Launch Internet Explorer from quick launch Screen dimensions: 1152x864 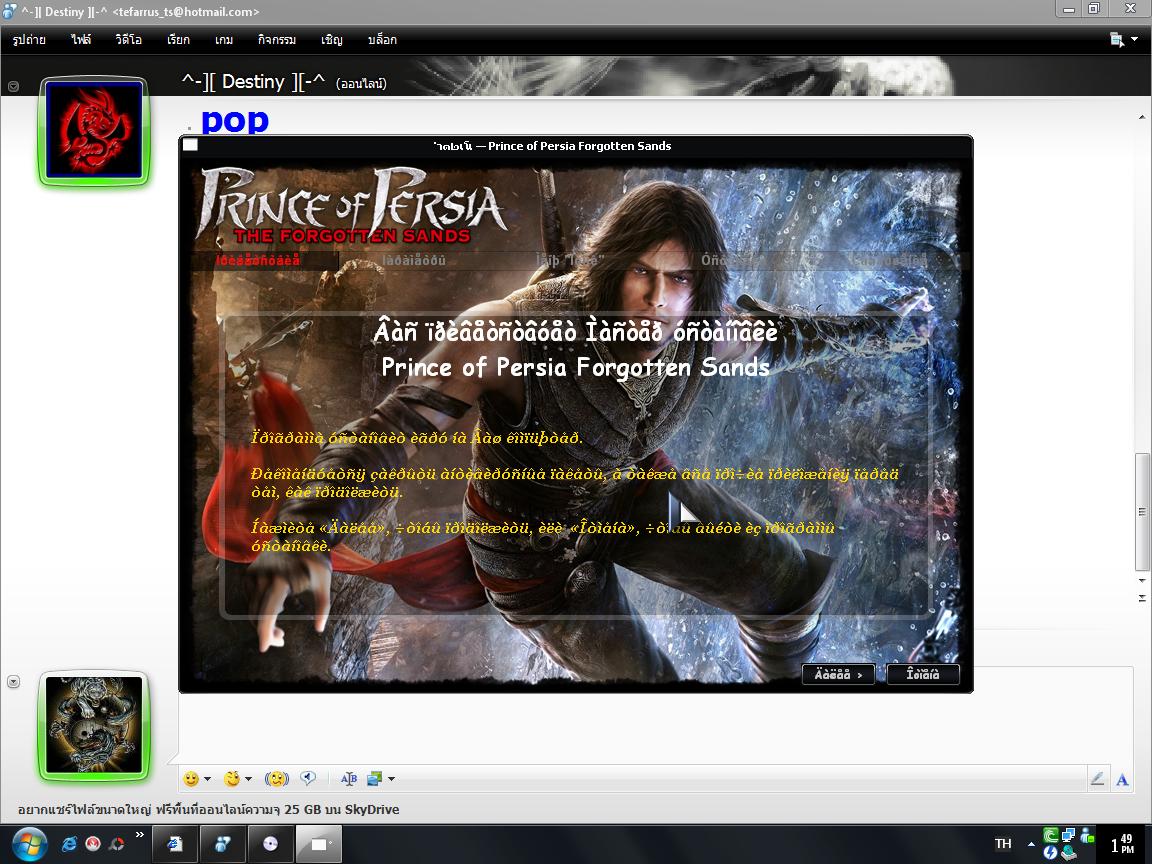[69, 844]
